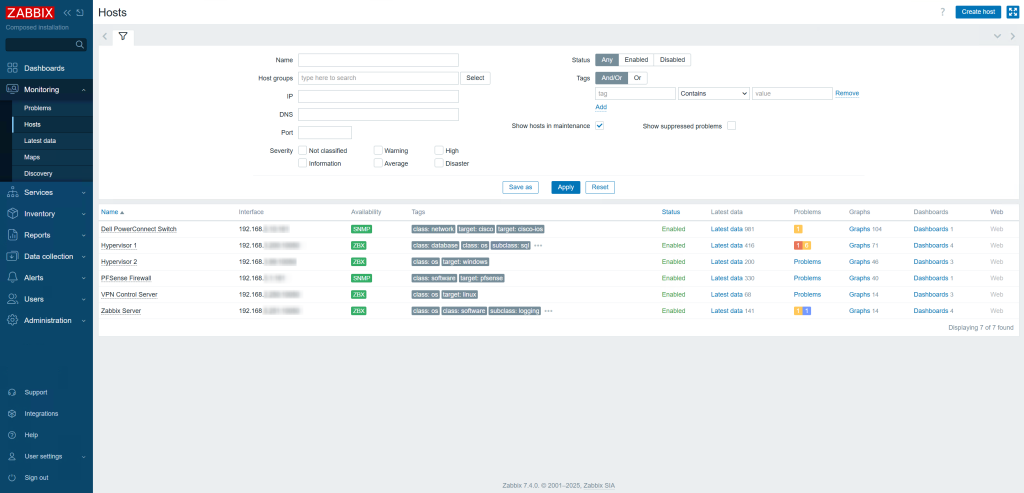Viewport: 1024px width, 493px height.
Task: Open Dell PowerConnect Switch host link
Action: pyautogui.click(x=138, y=229)
